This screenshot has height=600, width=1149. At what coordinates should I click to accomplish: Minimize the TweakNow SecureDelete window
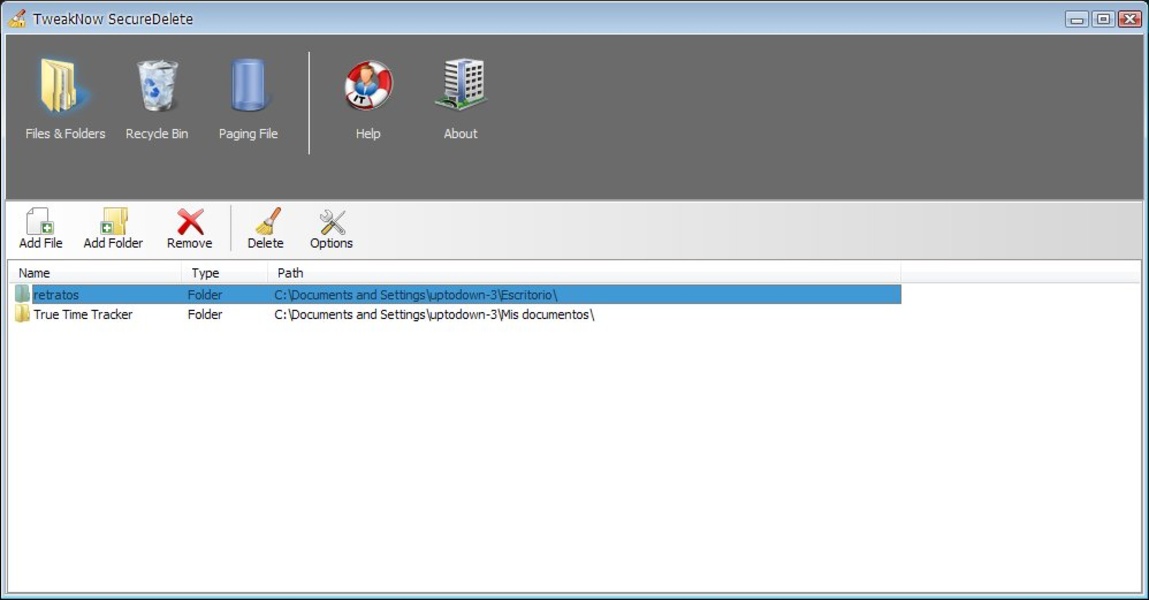(x=1076, y=19)
